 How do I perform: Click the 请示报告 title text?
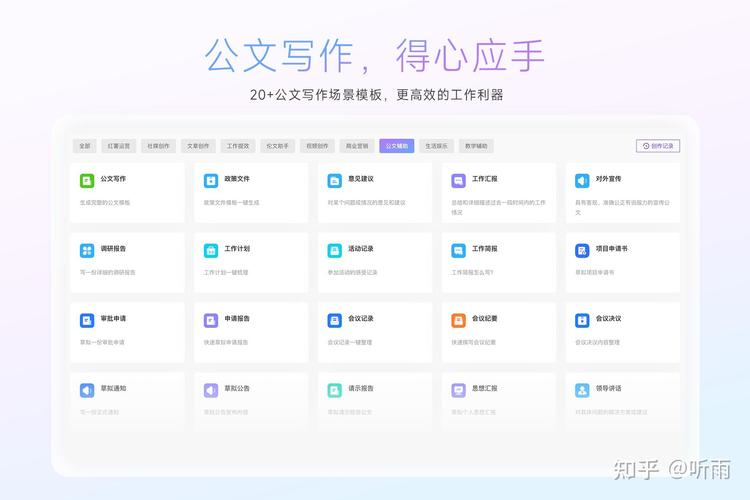tap(361, 389)
